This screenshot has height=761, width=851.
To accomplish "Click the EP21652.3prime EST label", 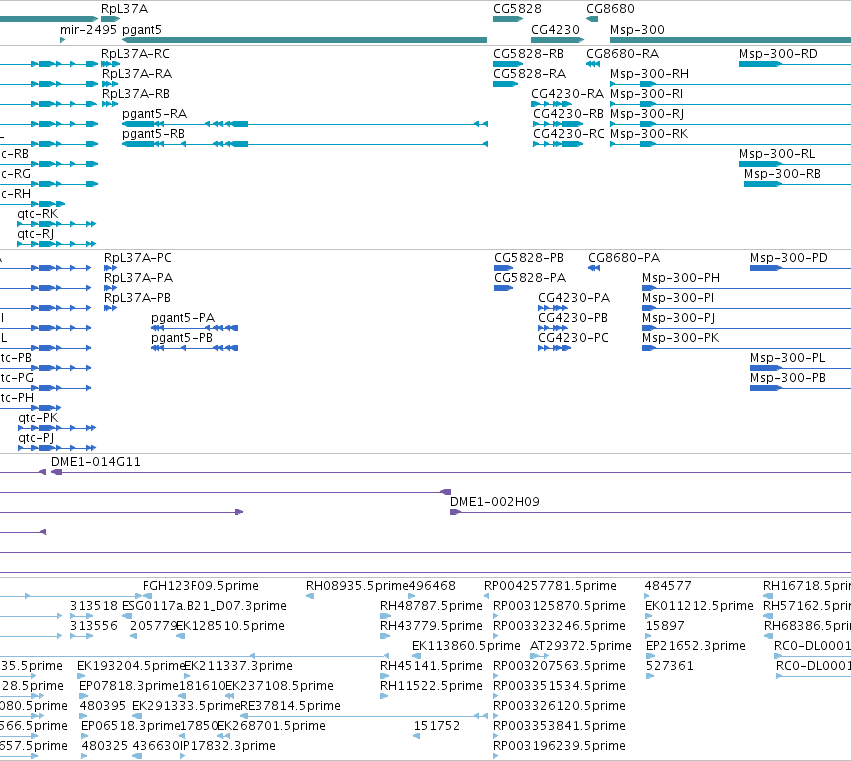I will click(x=696, y=646).
